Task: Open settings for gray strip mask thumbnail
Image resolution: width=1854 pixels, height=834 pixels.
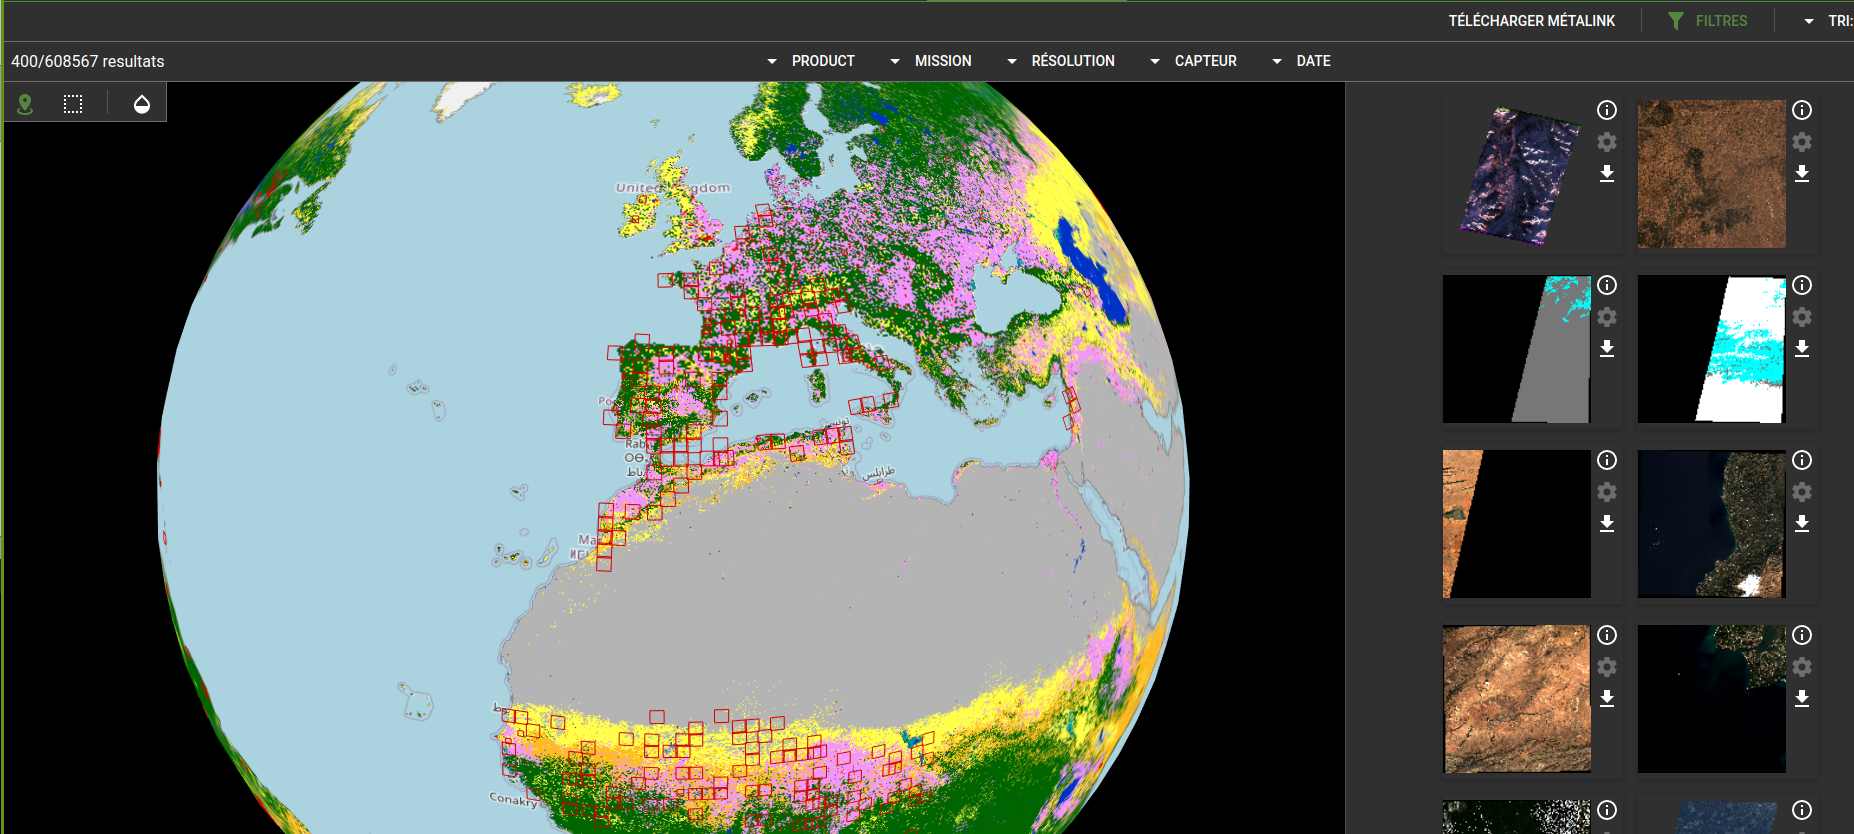Action: point(1607,317)
